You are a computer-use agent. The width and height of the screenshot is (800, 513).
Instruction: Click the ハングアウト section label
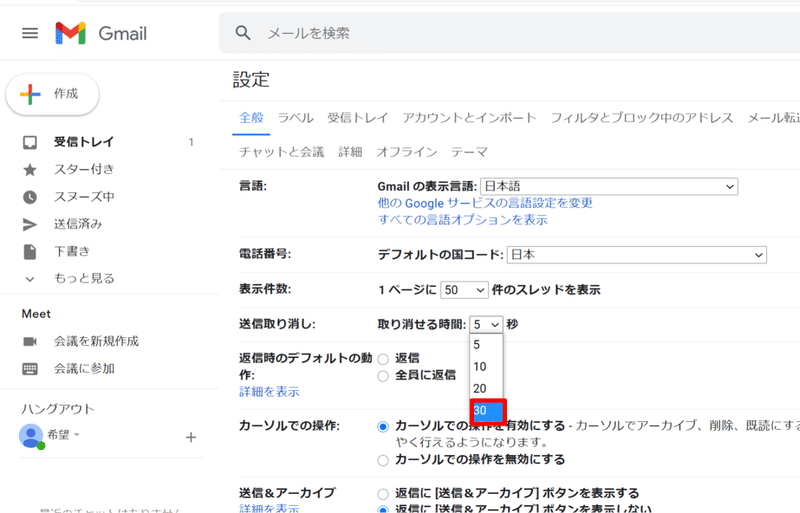[58, 409]
